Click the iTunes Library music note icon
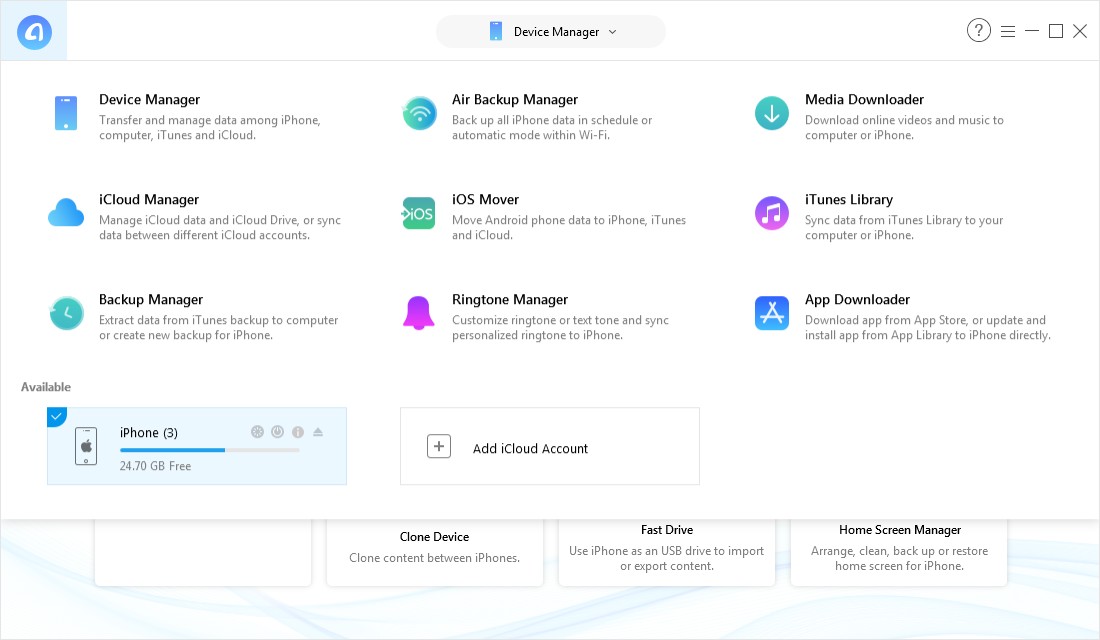 (x=771, y=213)
